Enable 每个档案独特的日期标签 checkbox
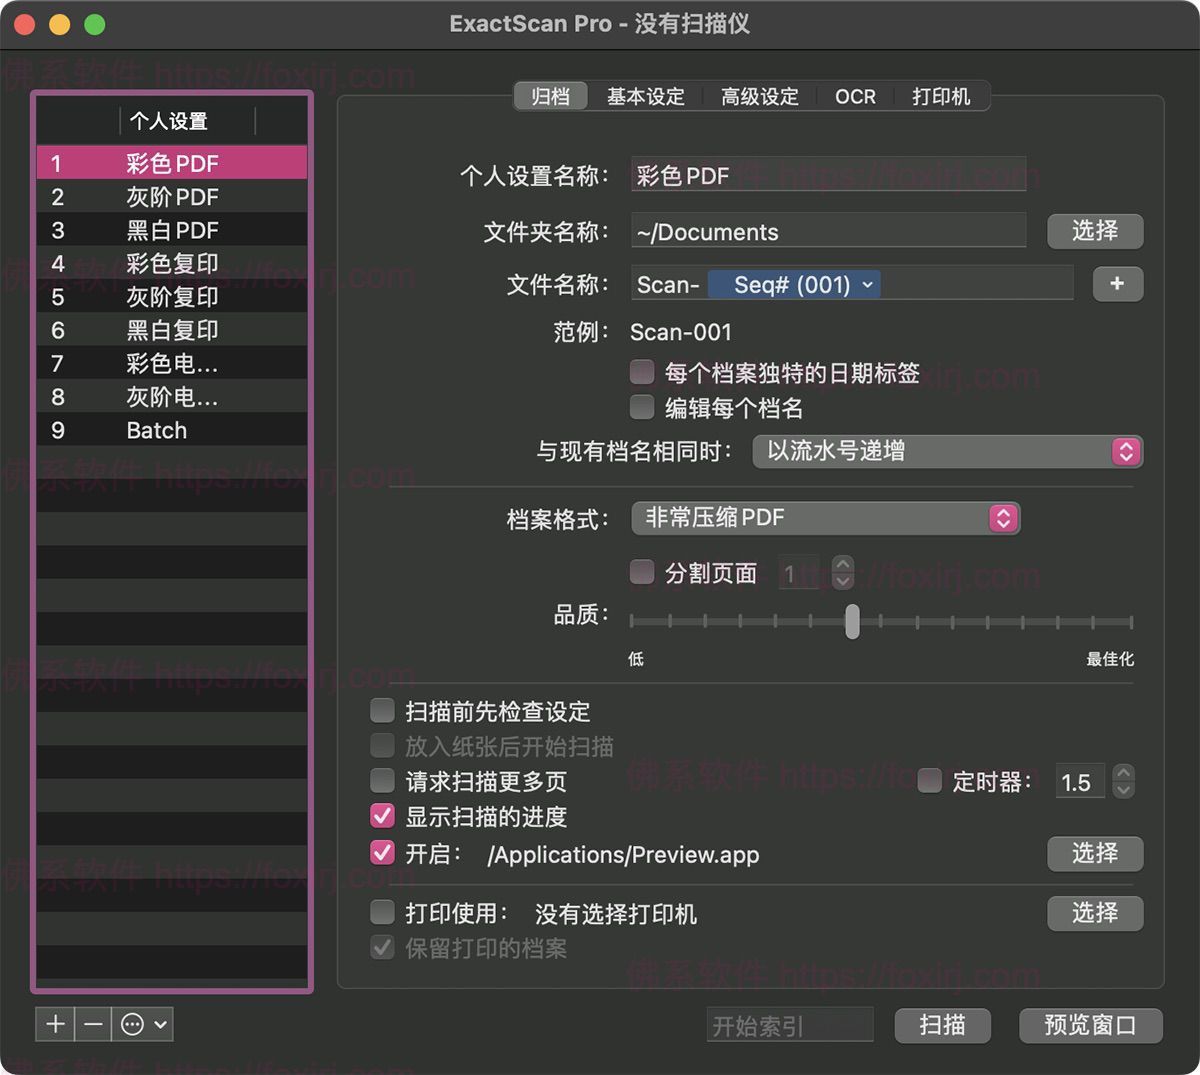 coord(641,371)
